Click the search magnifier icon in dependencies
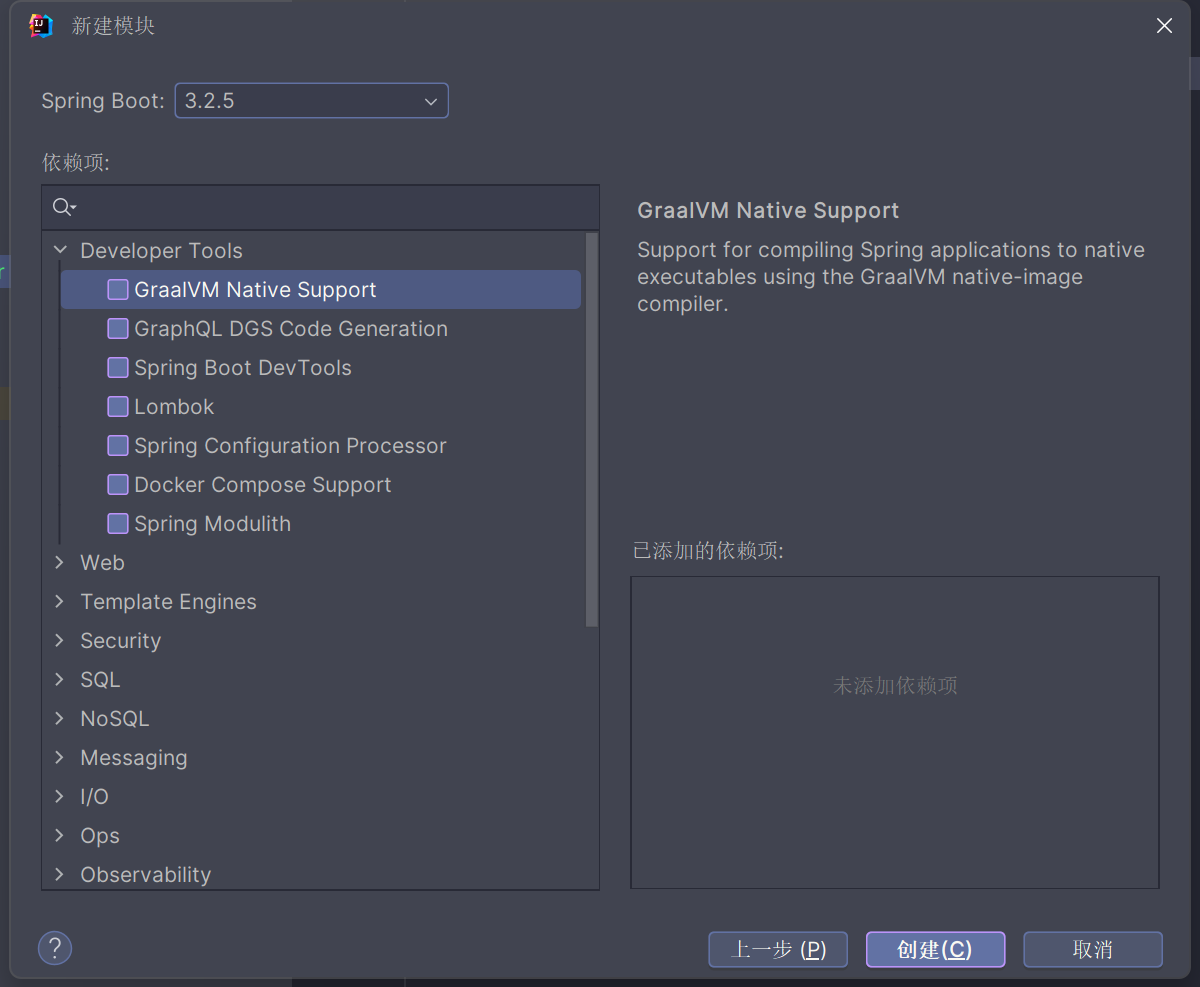This screenshot has height=987, width=1200. pos(64,207)
